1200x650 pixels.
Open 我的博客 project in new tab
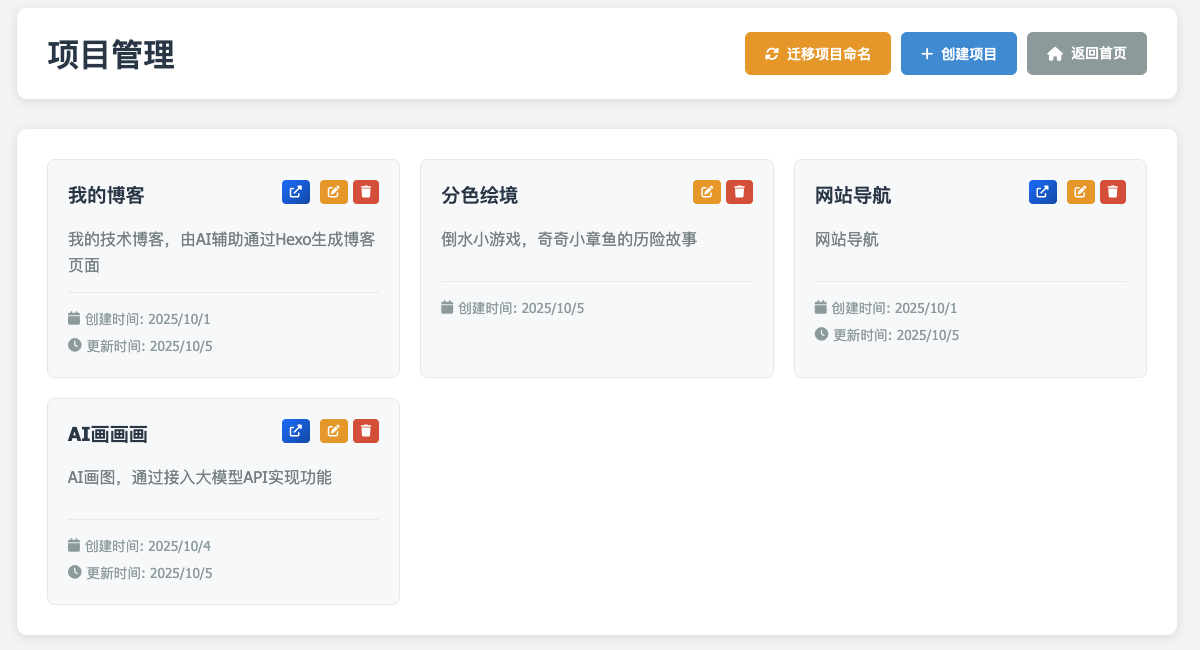[x=295, y=191]
